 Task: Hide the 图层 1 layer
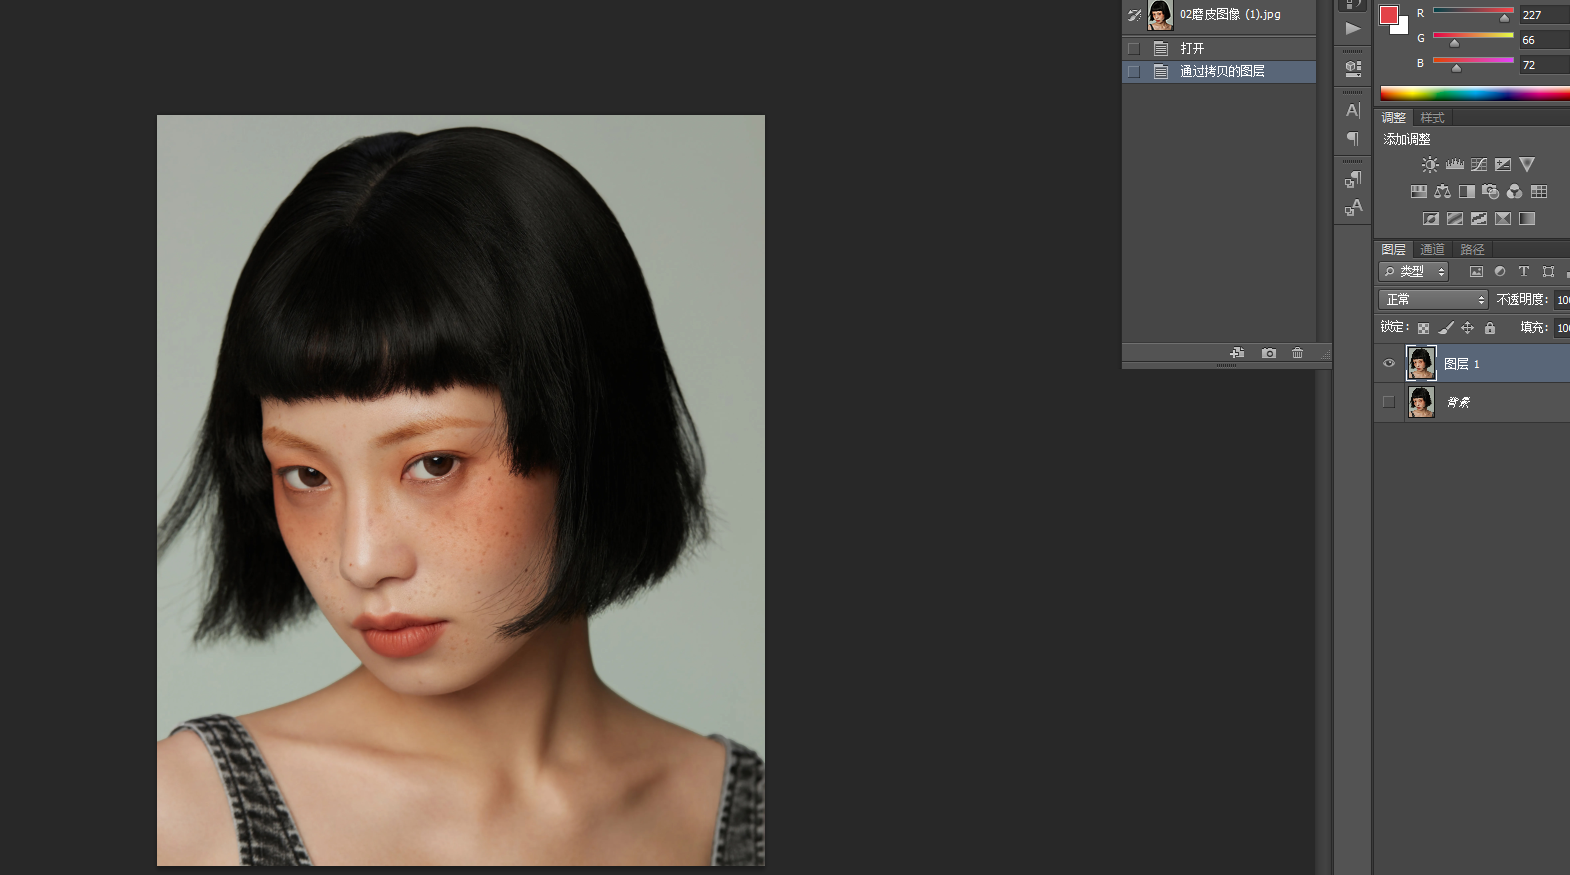[1389, 364]
